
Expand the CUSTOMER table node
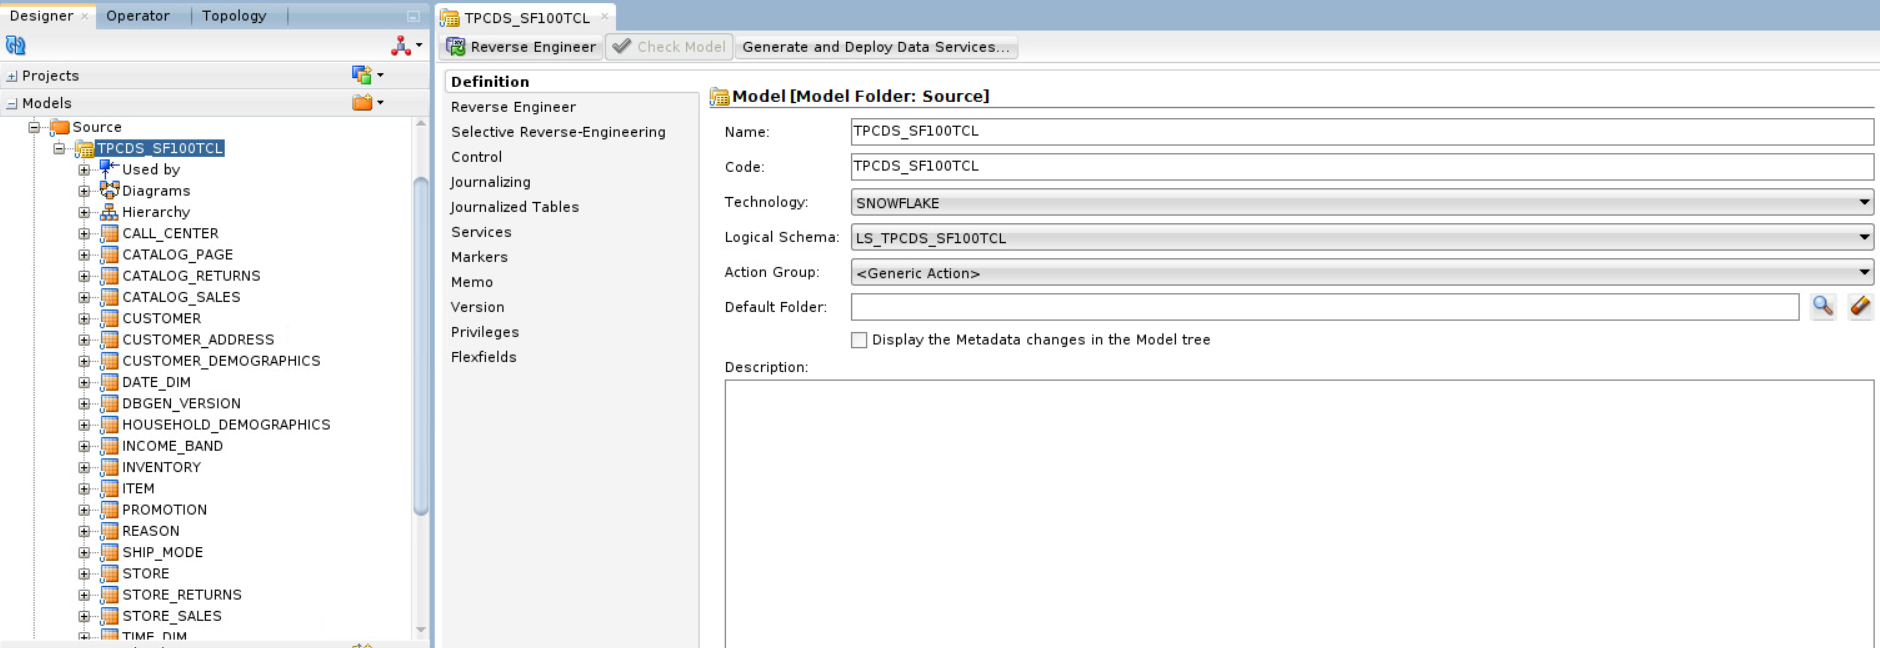coord(85,319)
